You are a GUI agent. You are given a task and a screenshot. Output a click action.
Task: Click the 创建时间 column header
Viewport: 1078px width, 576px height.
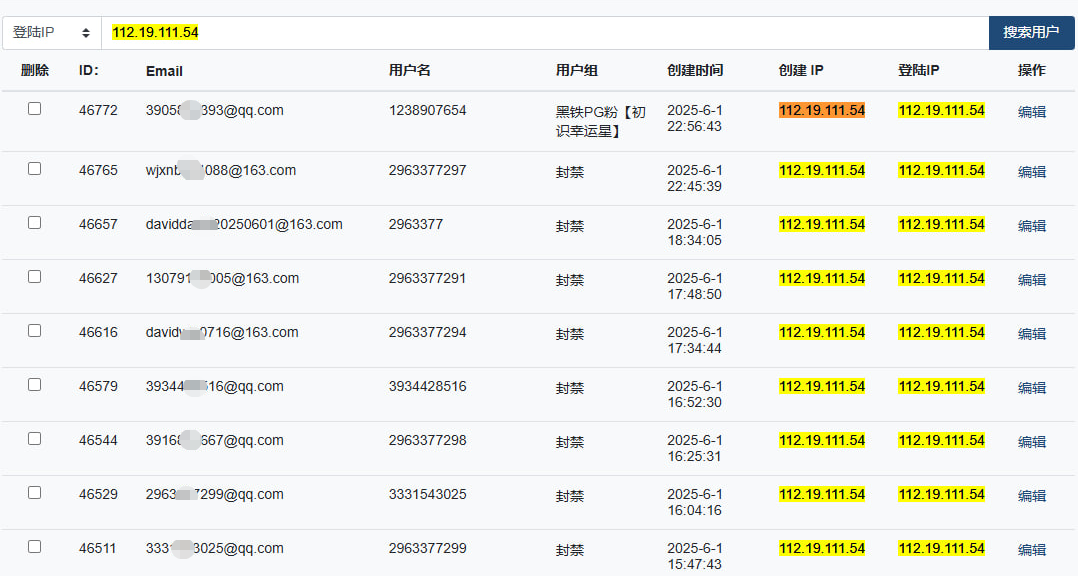695,70
